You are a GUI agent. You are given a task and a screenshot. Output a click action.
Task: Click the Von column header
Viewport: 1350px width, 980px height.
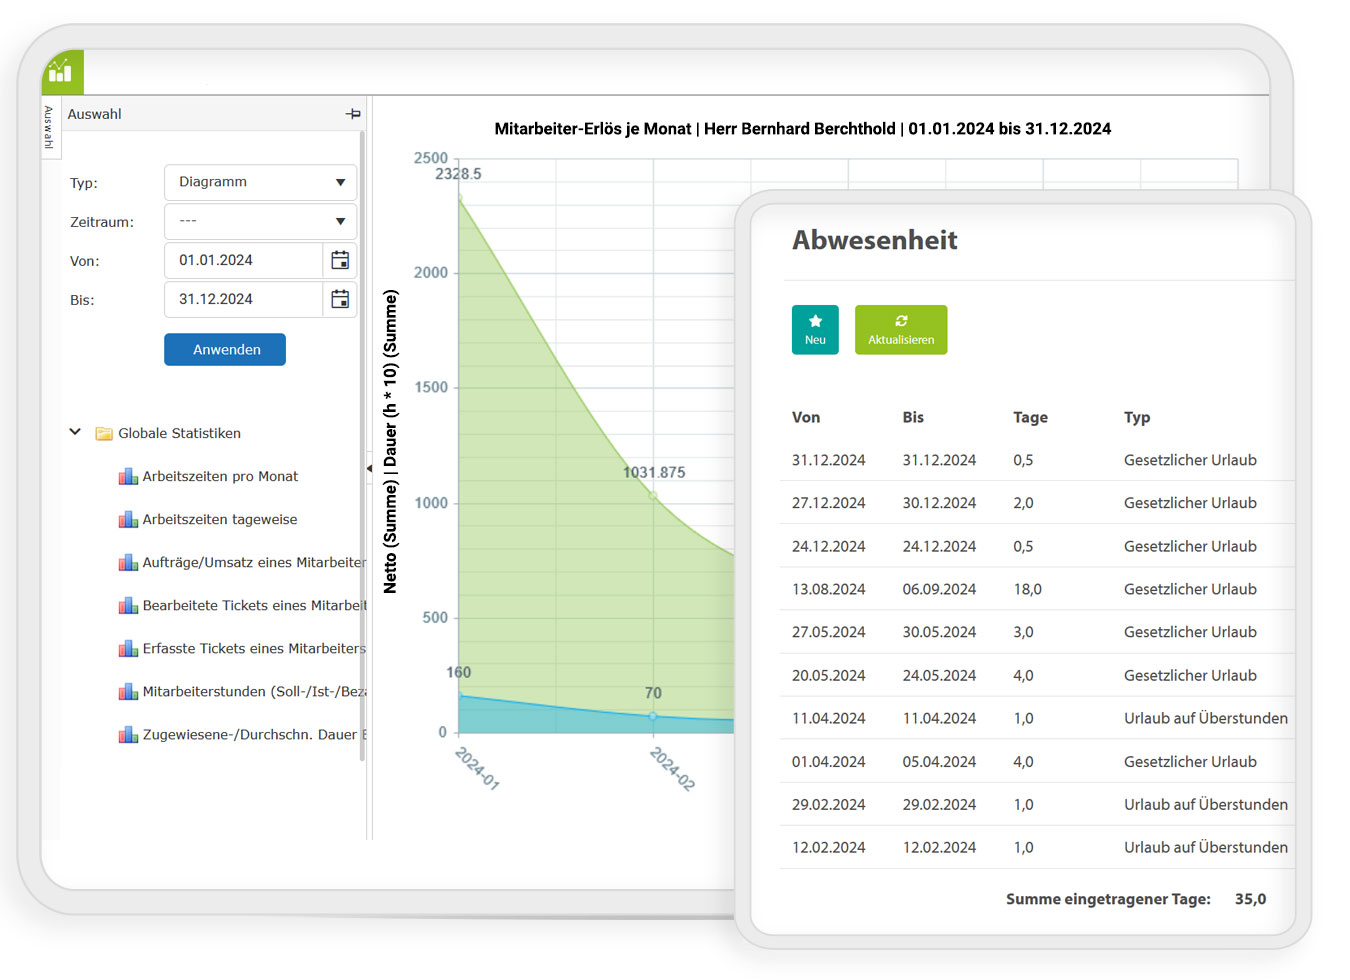point(806,418)
